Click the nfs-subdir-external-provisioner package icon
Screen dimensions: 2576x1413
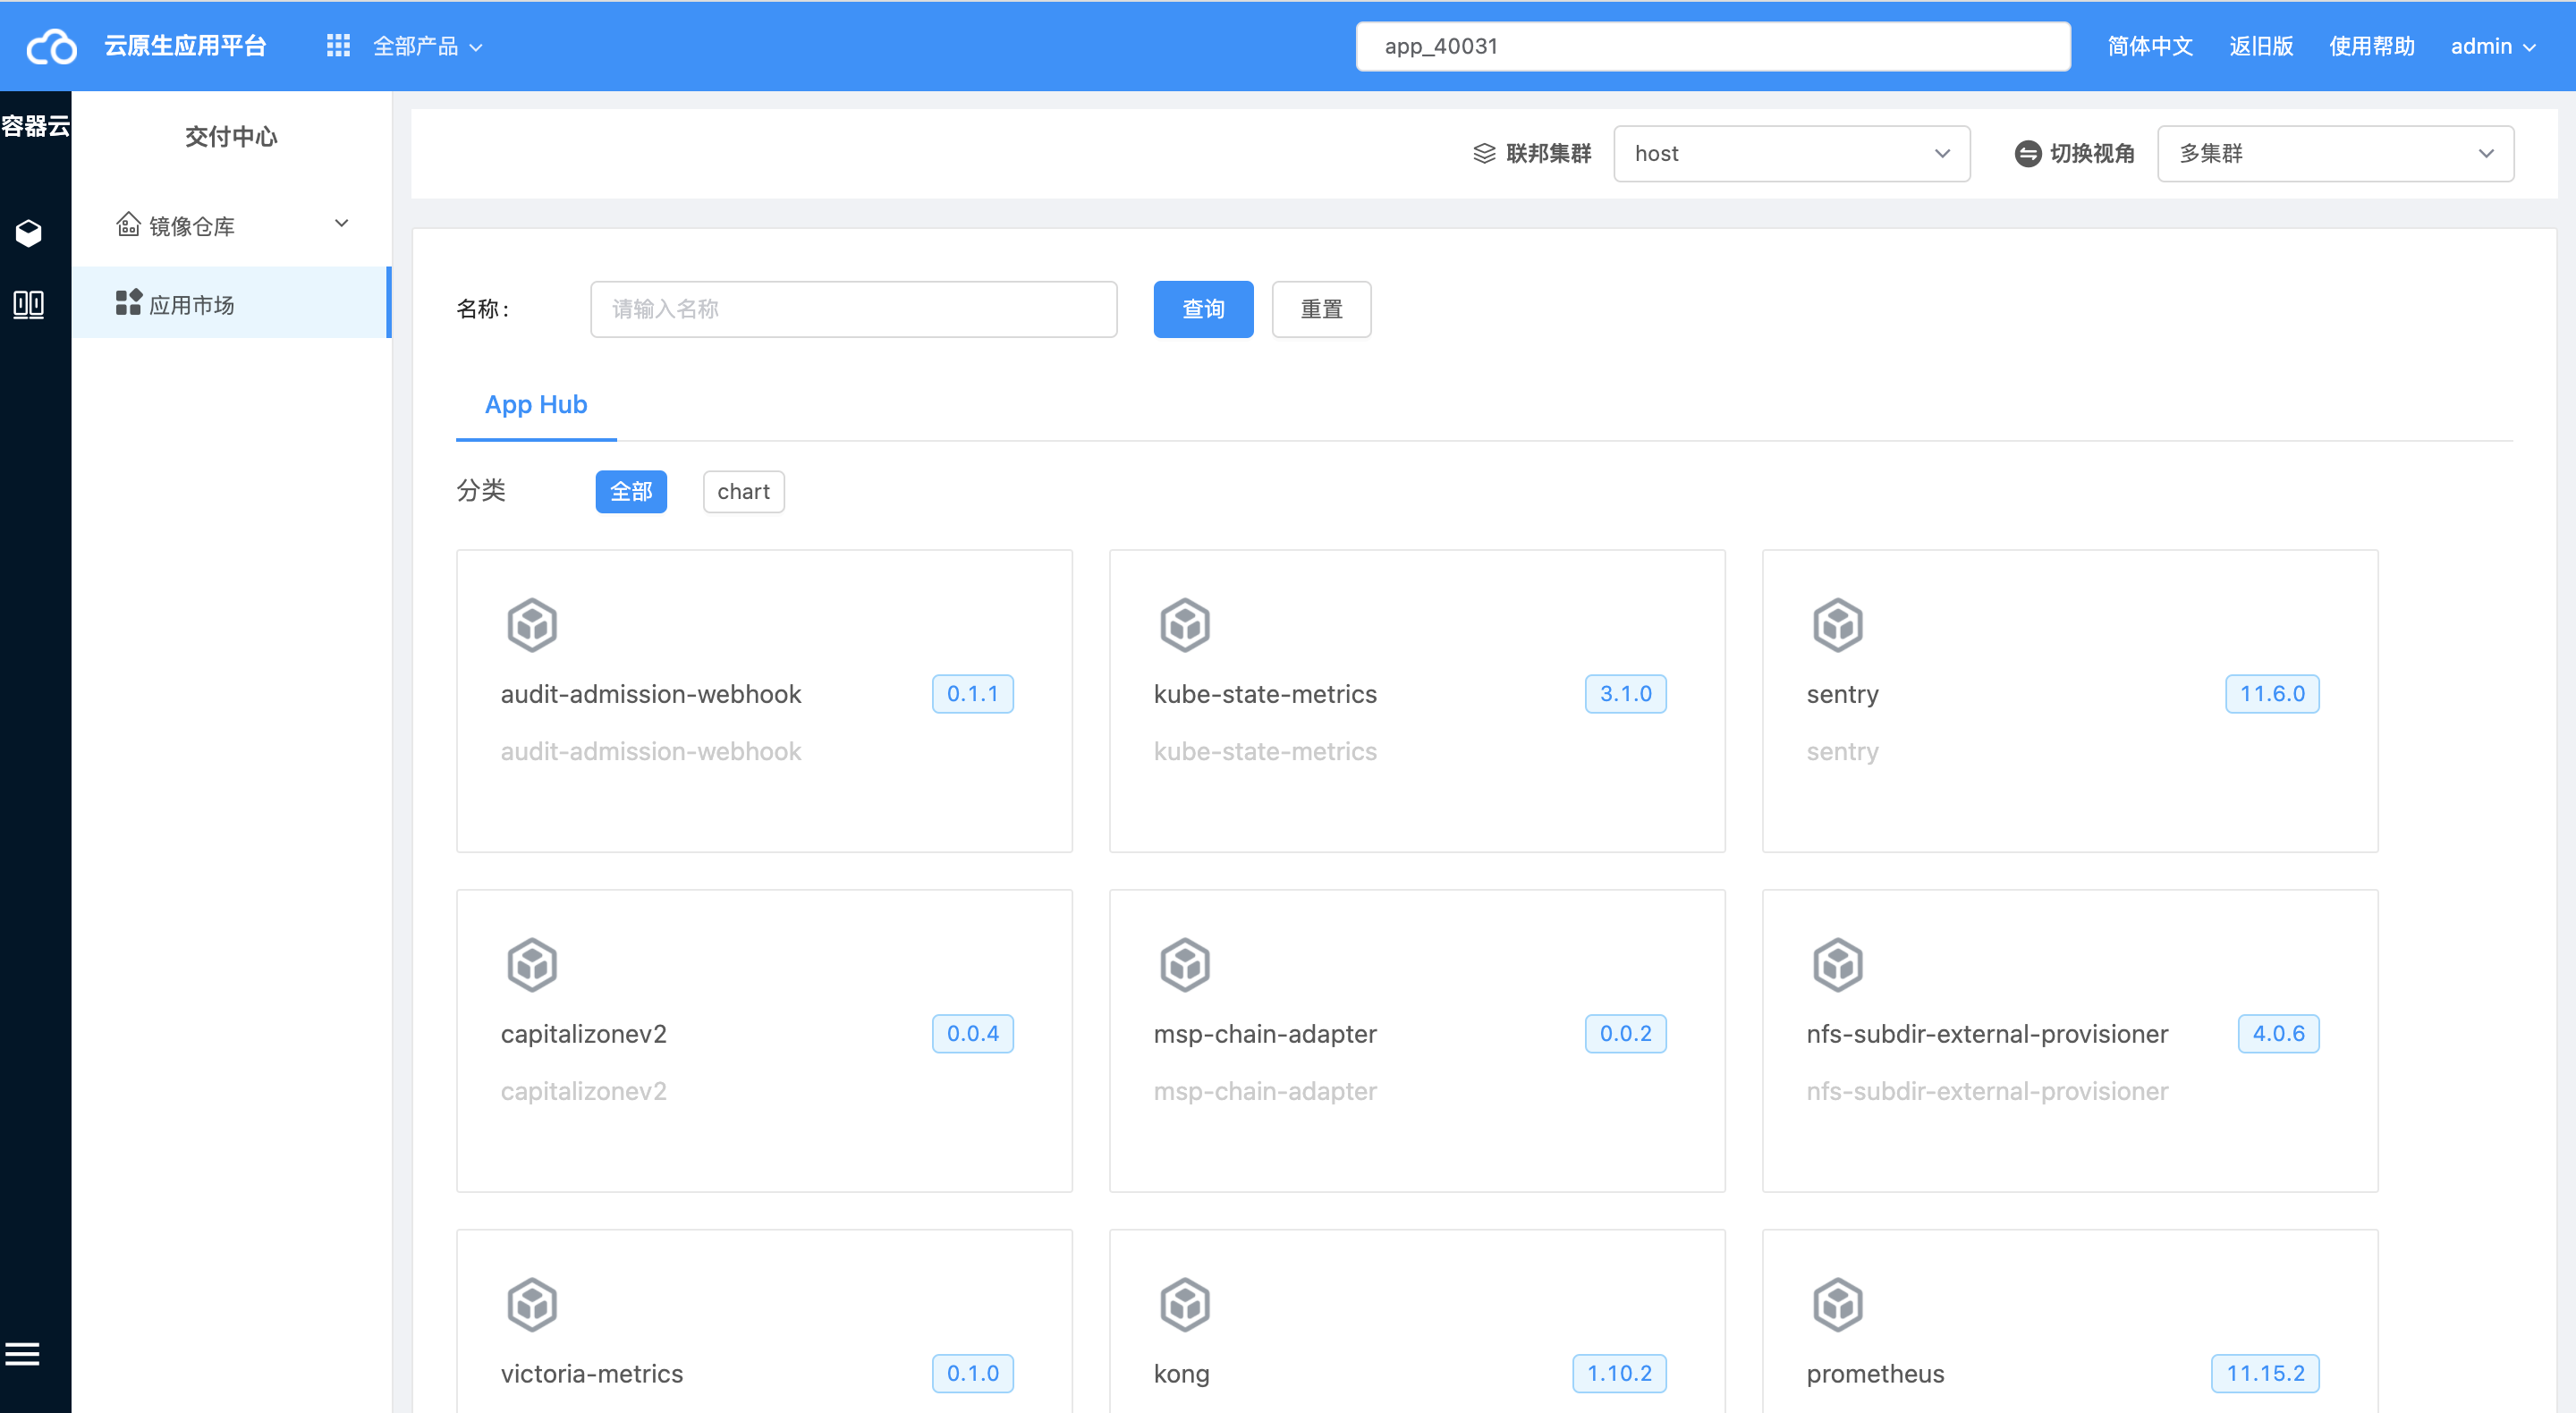coord(1838,965)
